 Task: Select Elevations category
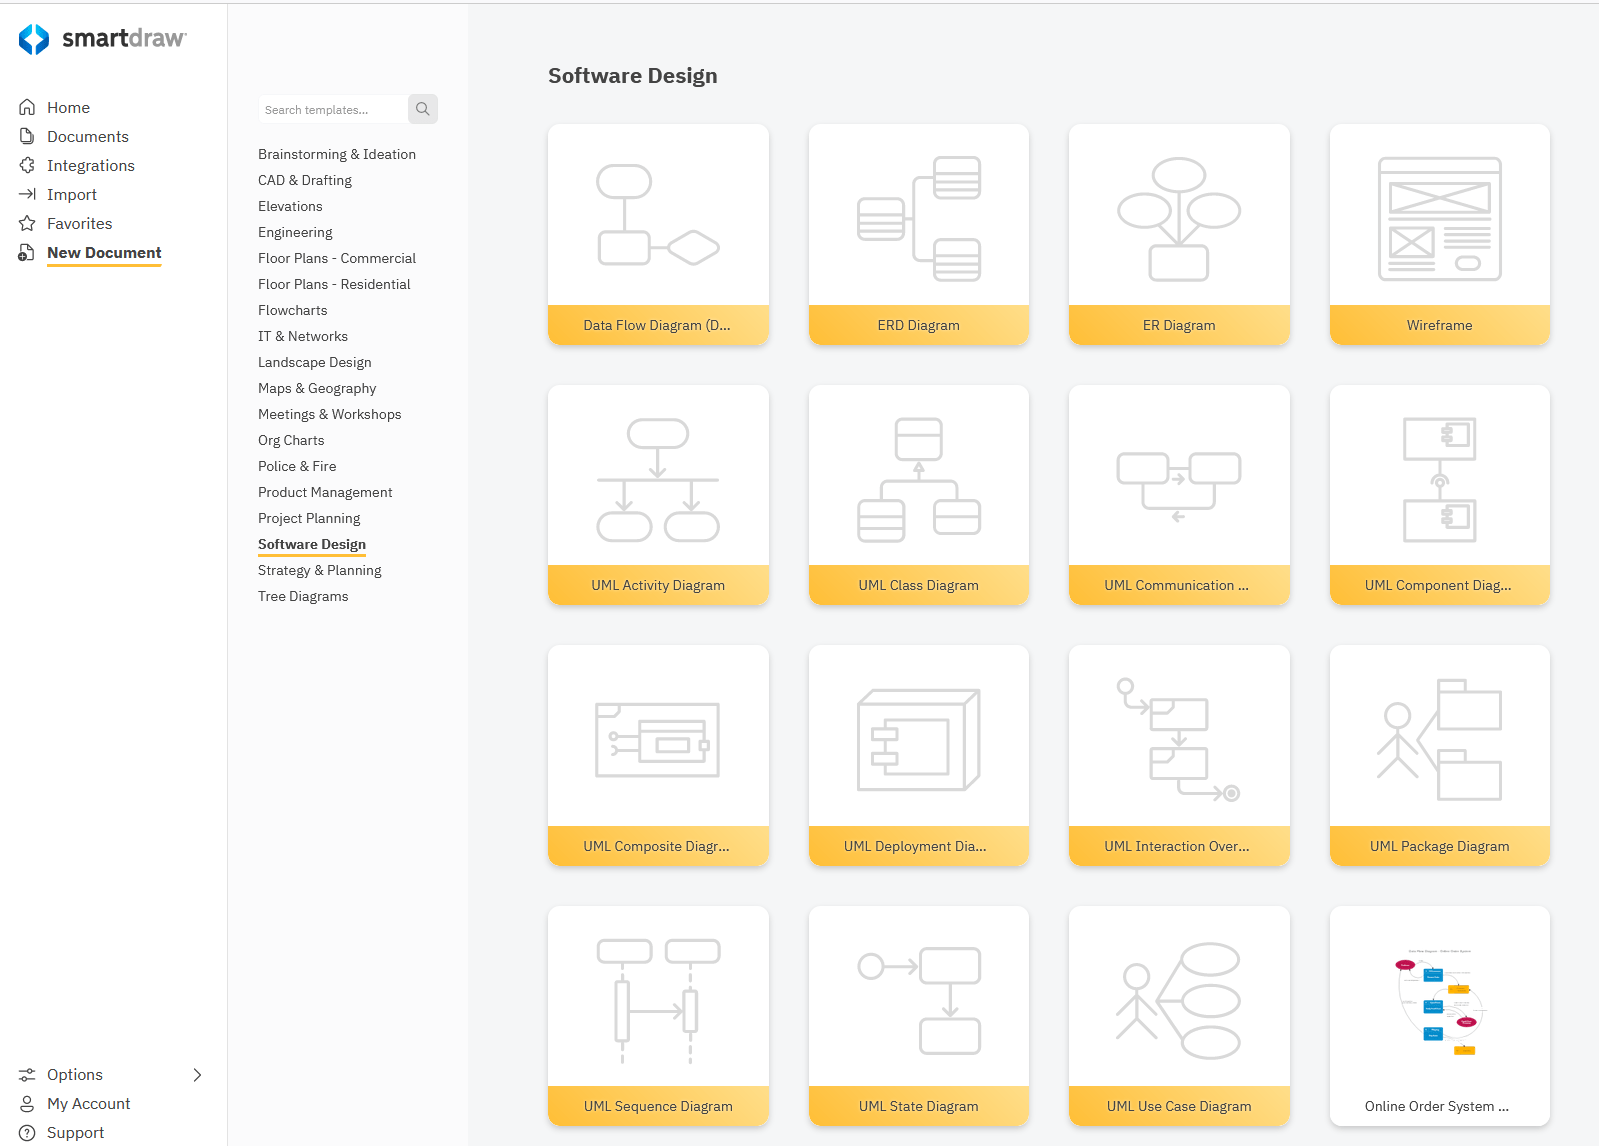click(290, 206)
